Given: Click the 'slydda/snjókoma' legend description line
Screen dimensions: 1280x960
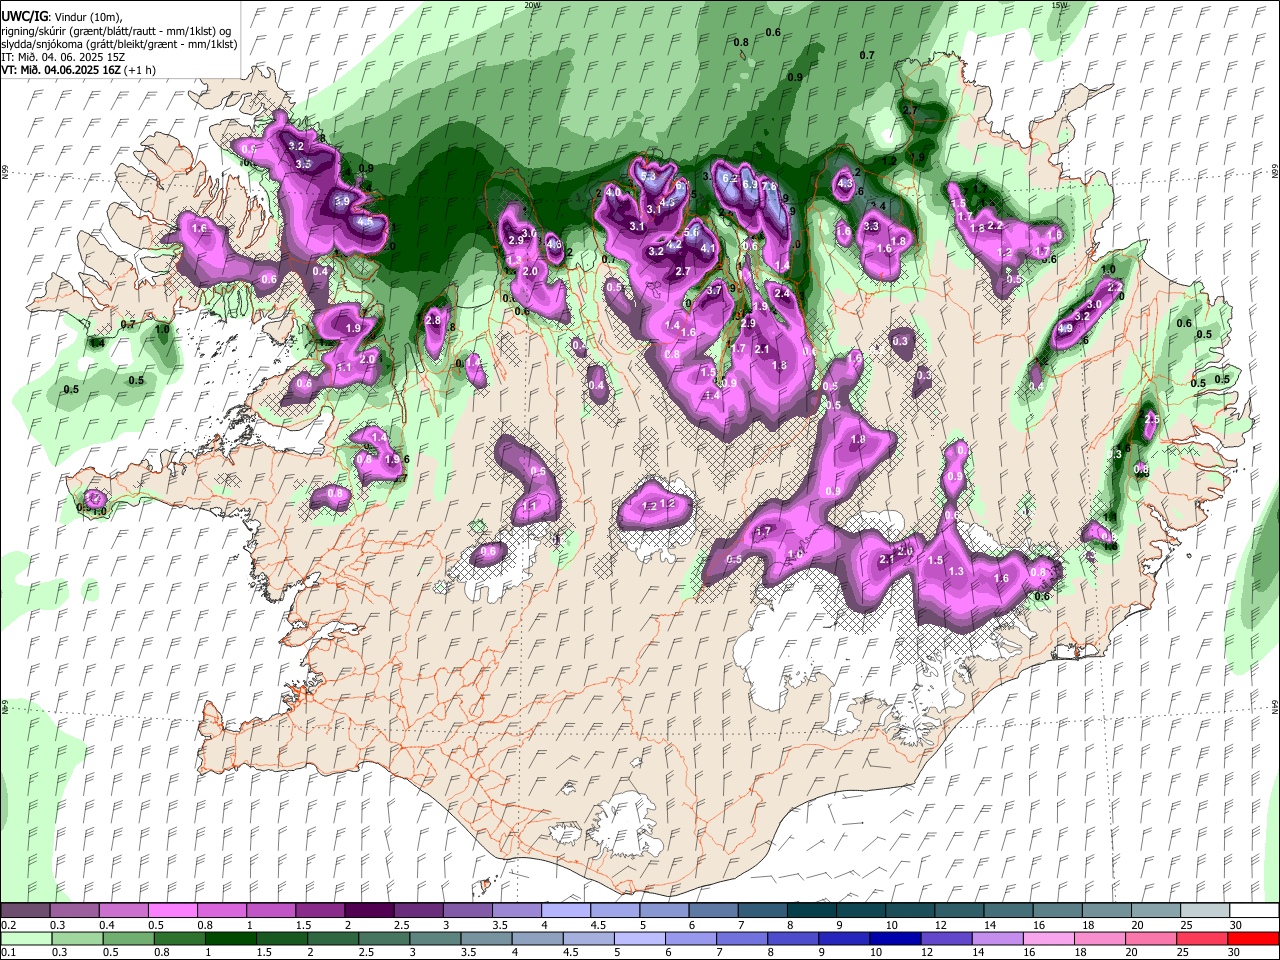Looking at the screenshot, I should tap(119, 44).
